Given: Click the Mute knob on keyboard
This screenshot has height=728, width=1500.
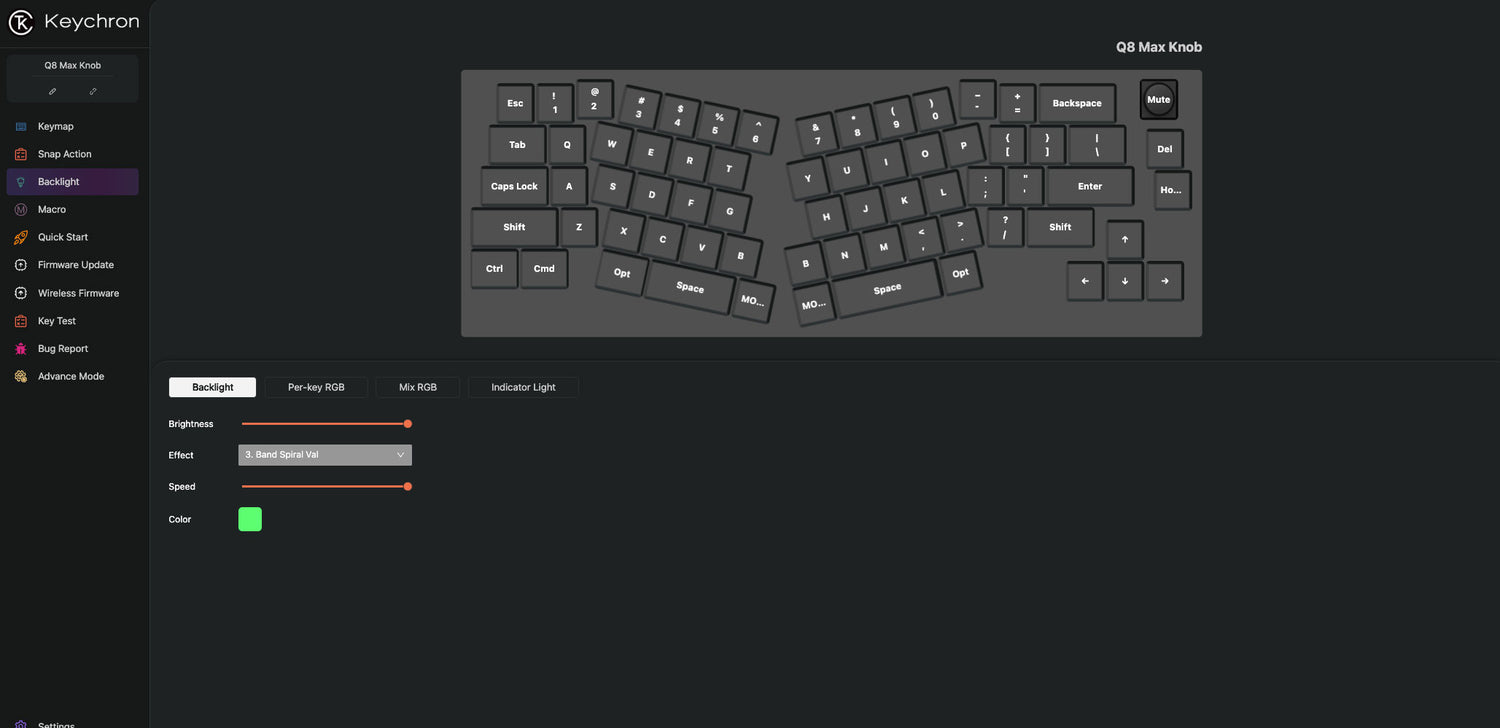Looking at the screenshot, I should pyautogui.click(x=1159, y=99).
